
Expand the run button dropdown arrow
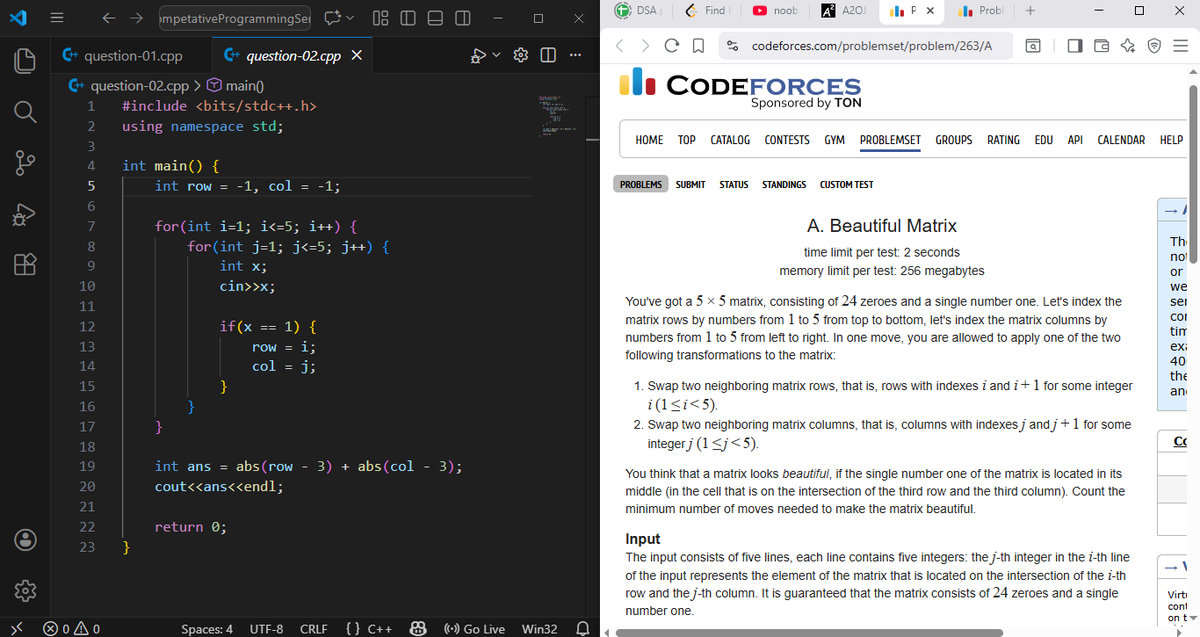tap(498, 57)
